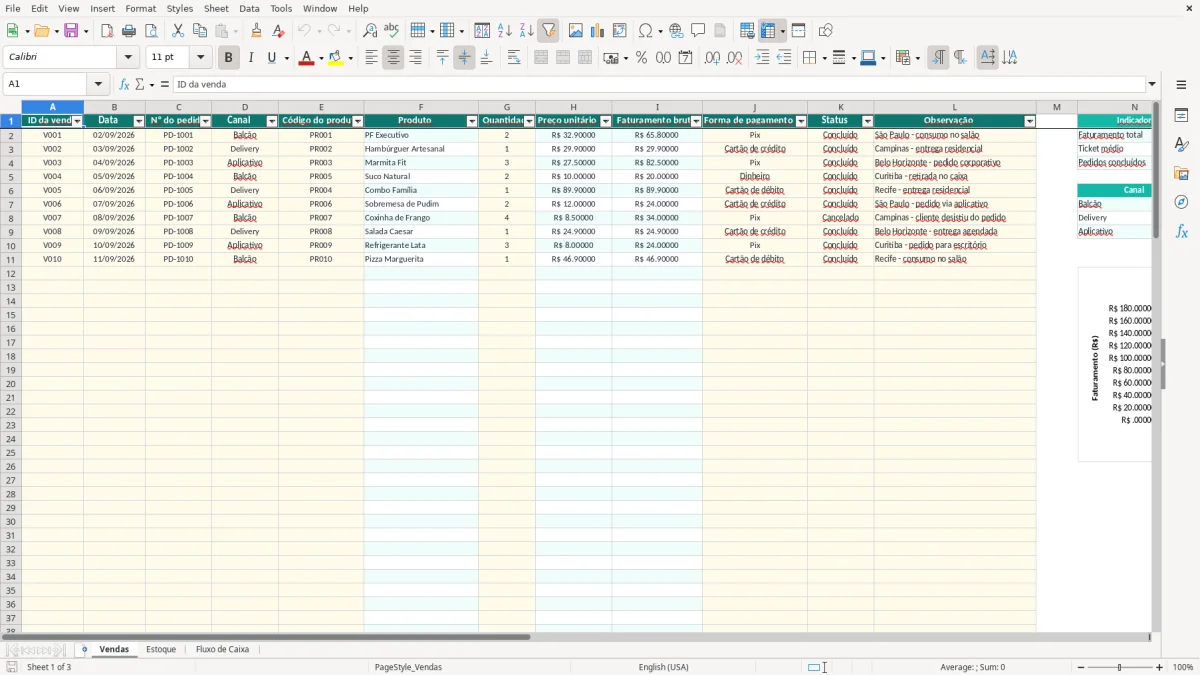1200x675 pixels.
Task: Format cell as percent
Action: click(x=642, y=58)
